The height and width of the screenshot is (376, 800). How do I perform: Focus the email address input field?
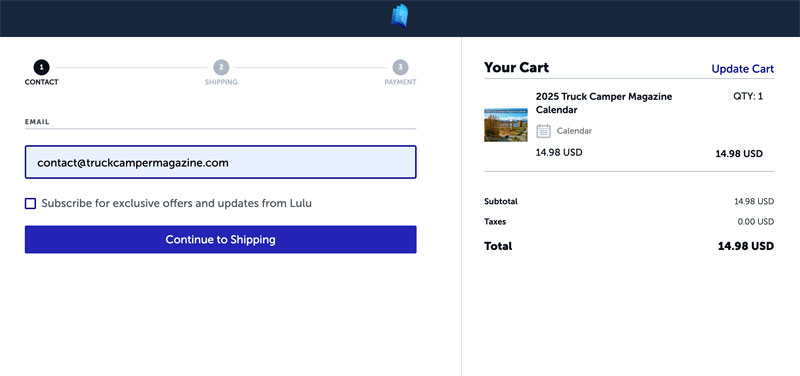(x=220, y=162)
